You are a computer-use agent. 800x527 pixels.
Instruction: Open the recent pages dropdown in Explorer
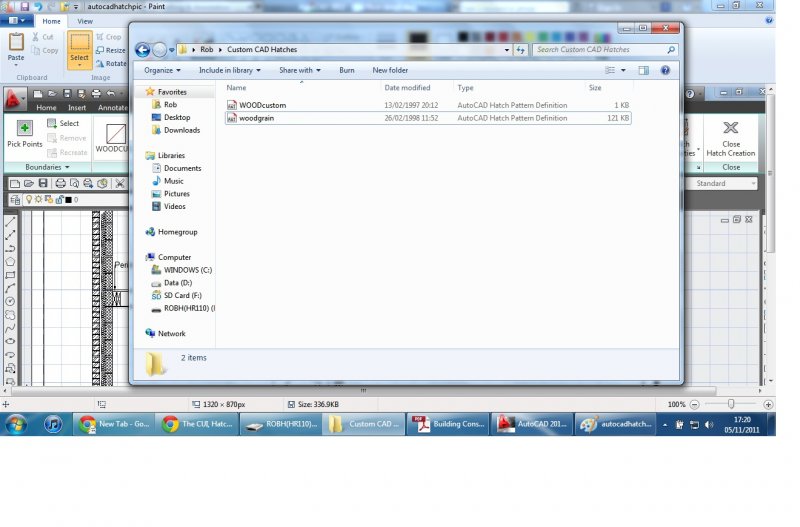(171, 50)
